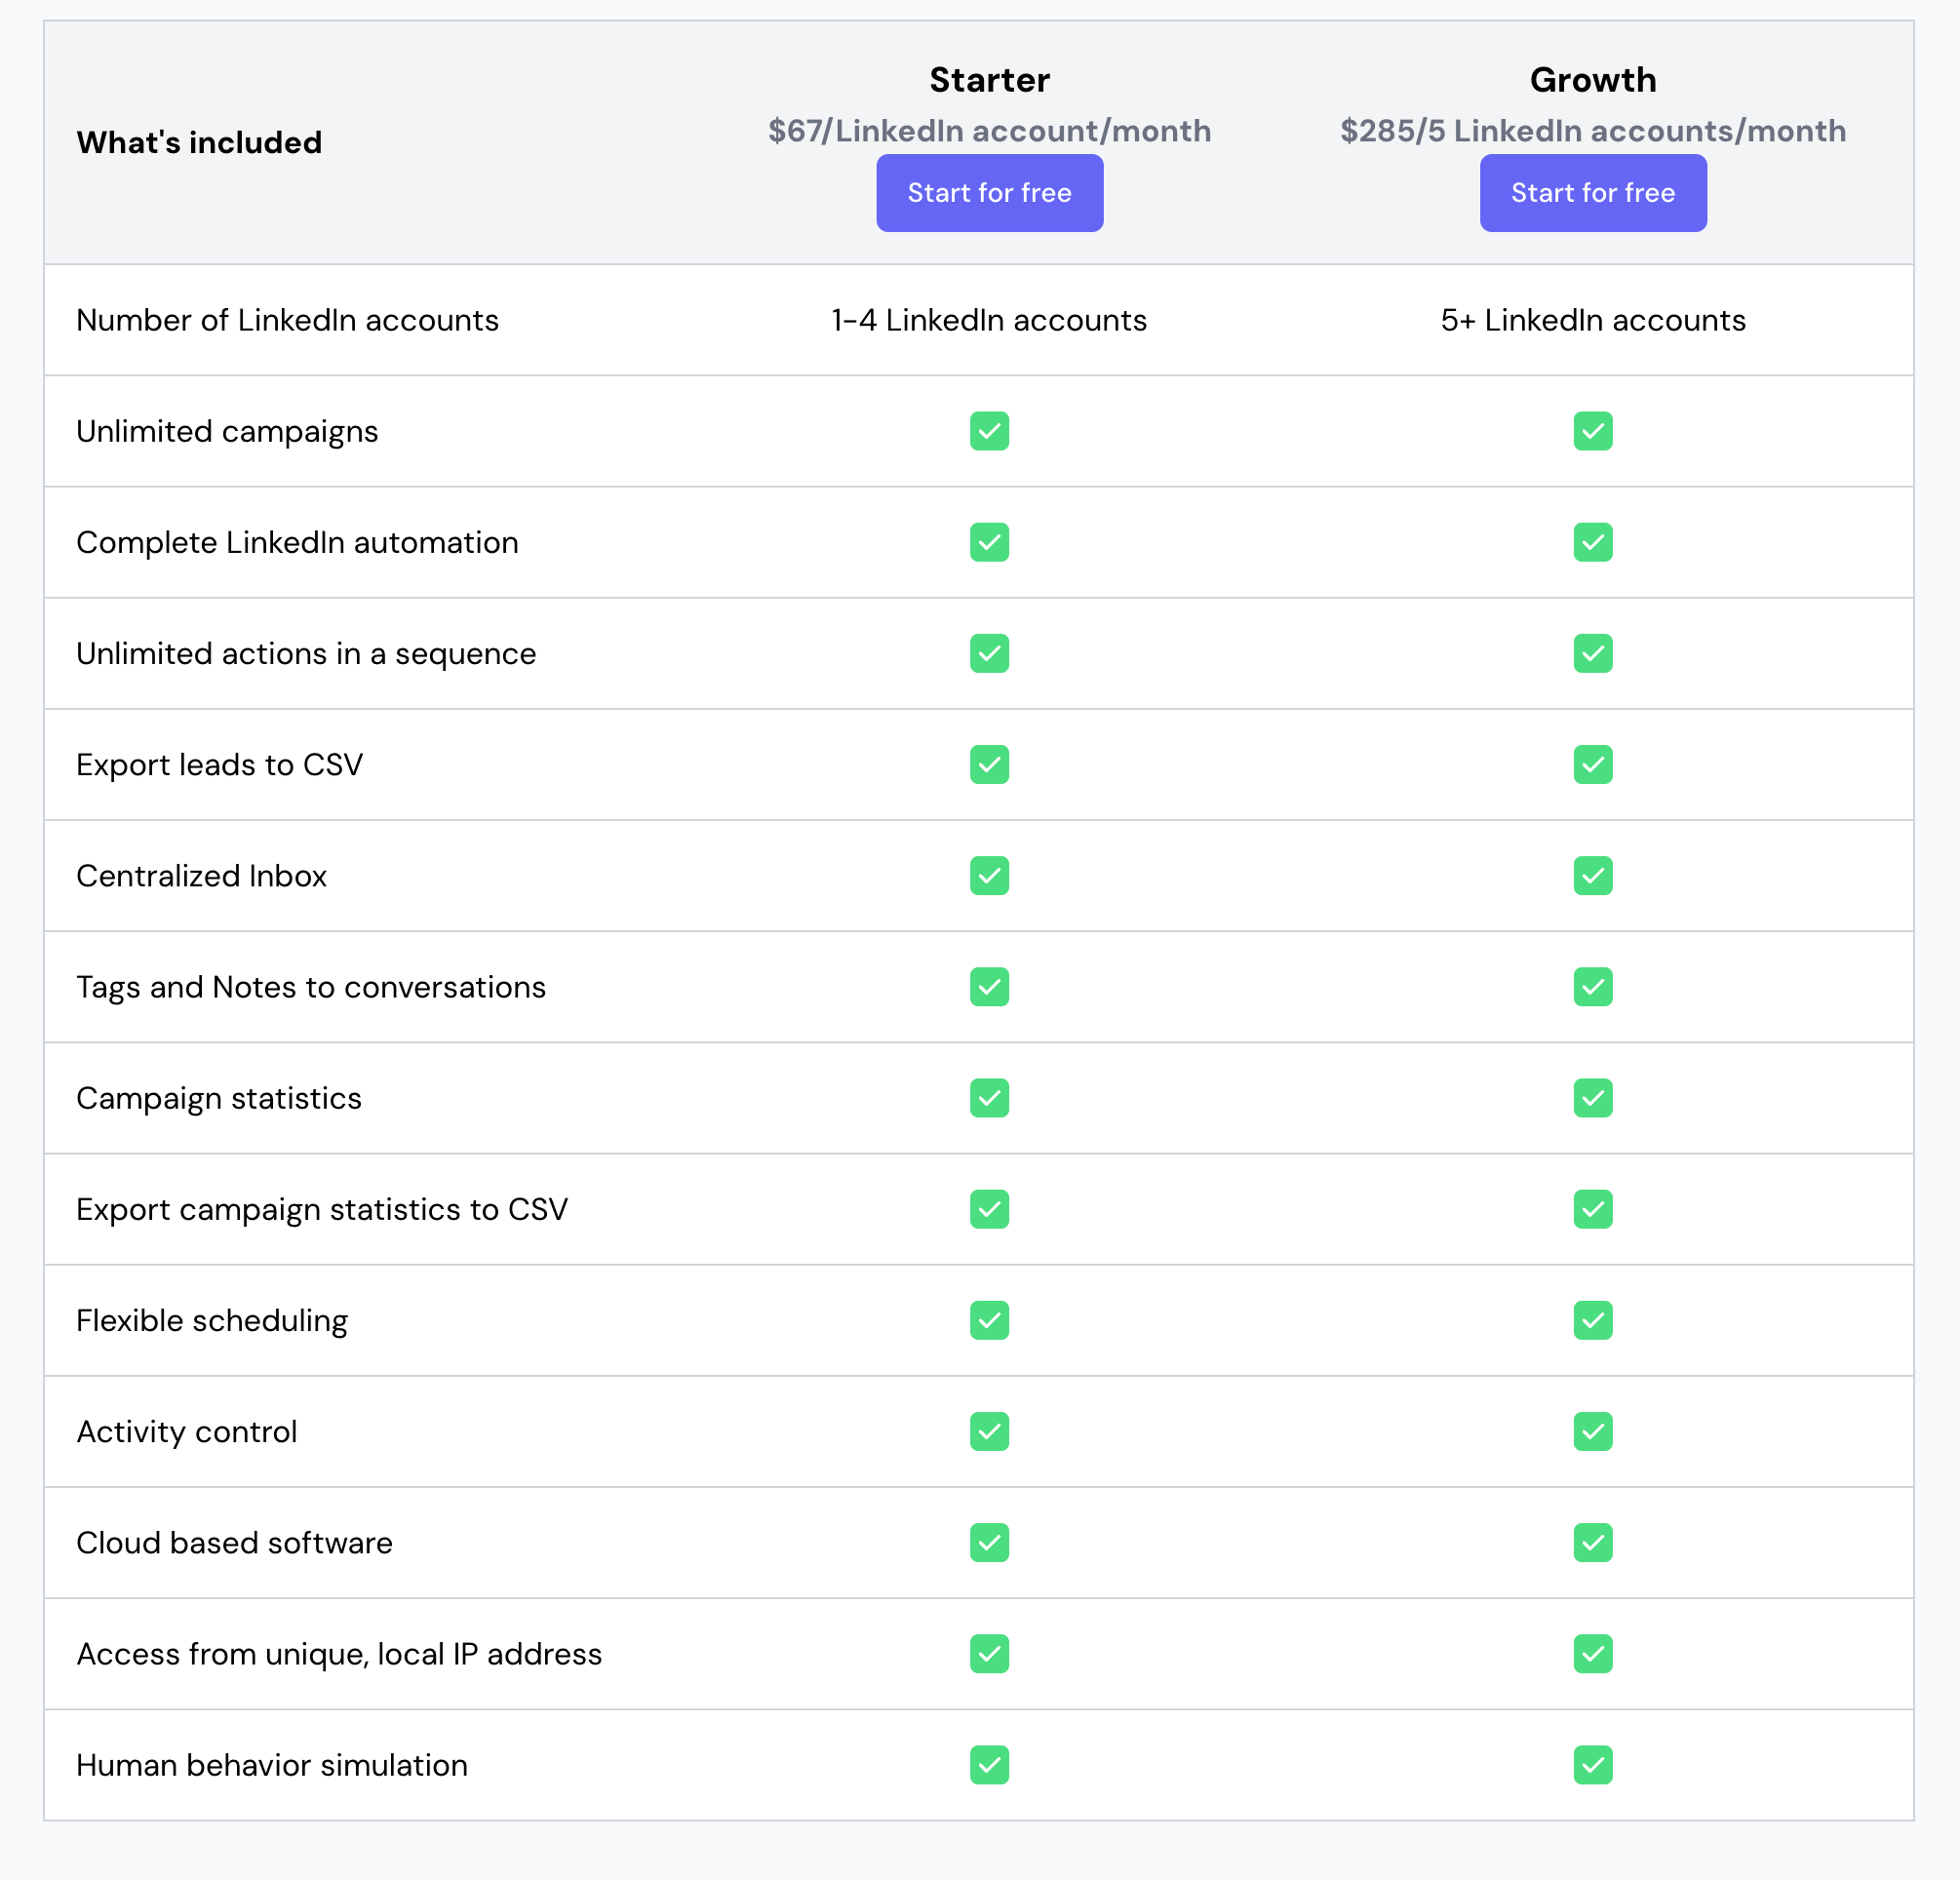Click Starter checkmark for Unlimited actions in sequence
The height and width of the screenshot is (1880, 1960).
[989, 653]
